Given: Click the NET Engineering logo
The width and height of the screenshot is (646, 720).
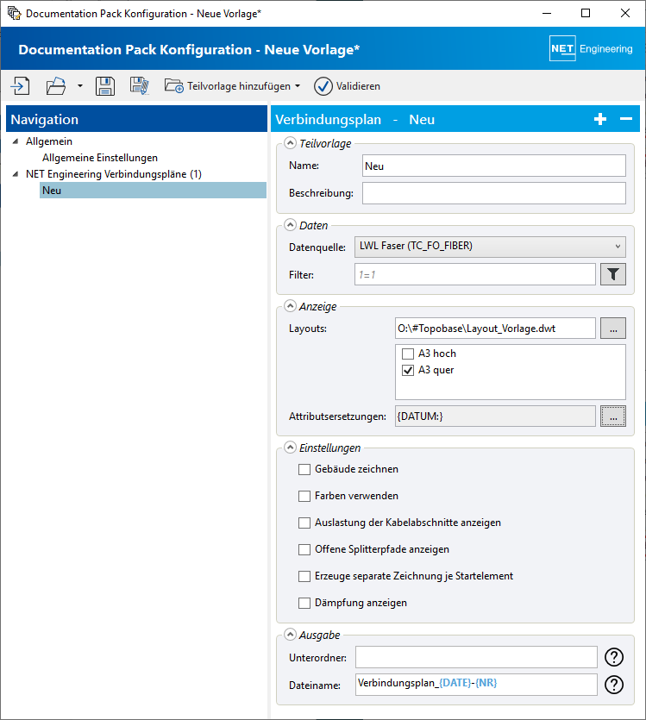Looking at the screenshot, I should [591, 49].
